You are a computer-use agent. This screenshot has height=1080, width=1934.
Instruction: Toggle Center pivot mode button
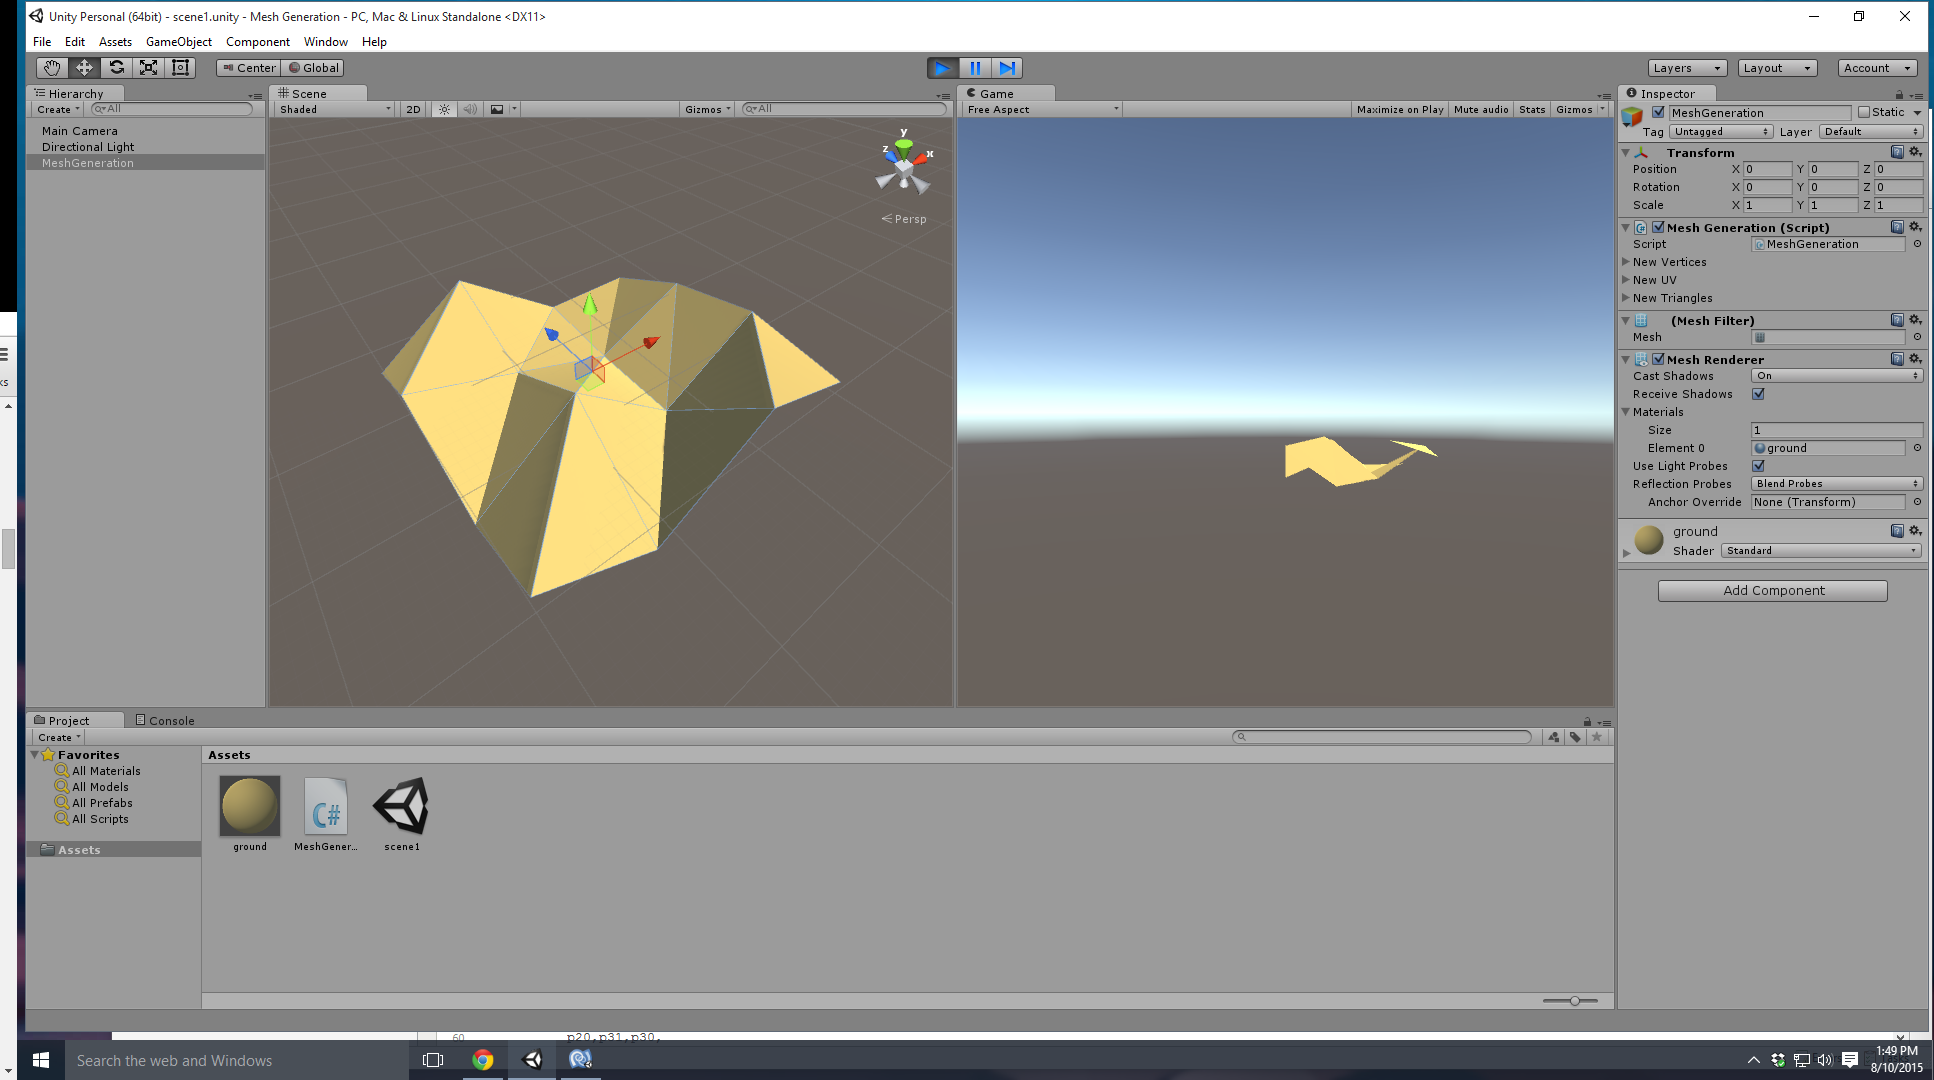pyautogui.click(x=248, y=68)
